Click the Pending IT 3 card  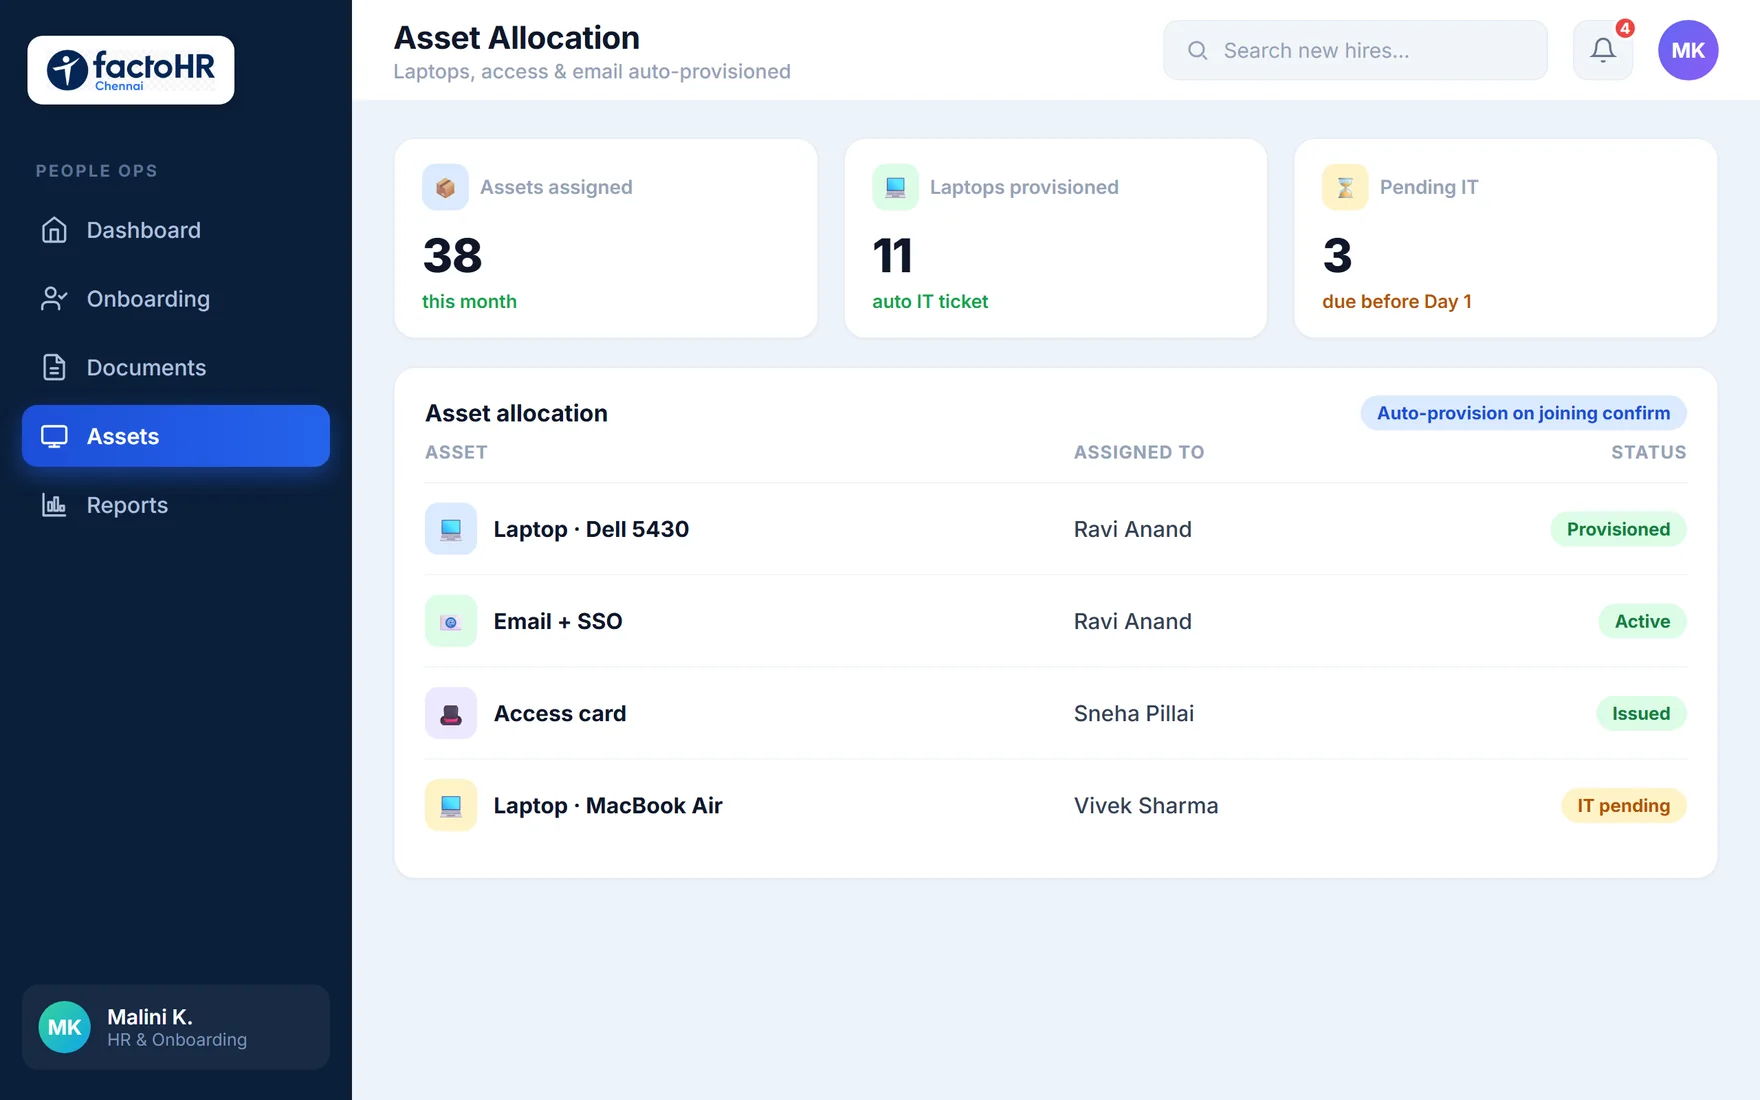tap(1506, 238)
